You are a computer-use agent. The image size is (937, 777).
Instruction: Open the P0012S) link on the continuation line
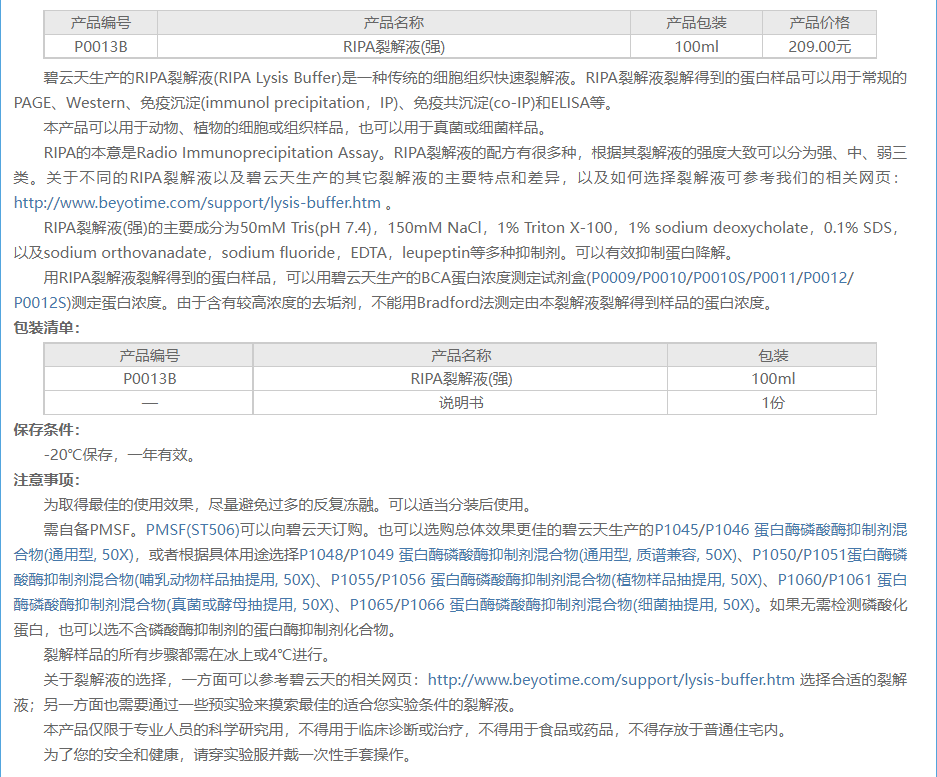(x=42, y=303)
